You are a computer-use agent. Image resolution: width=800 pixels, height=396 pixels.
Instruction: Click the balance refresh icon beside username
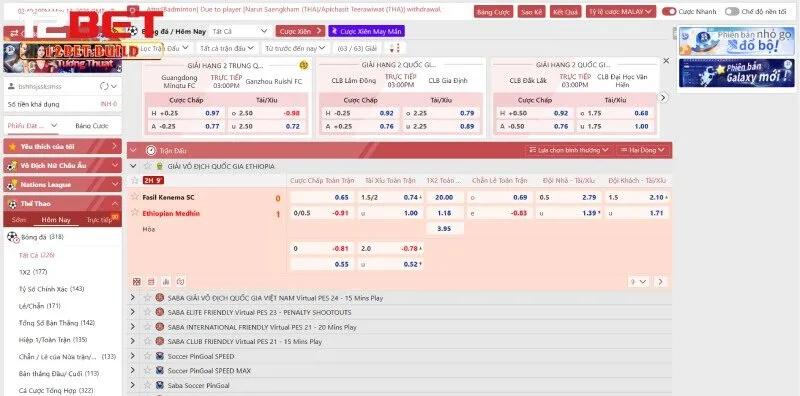click(104, 86)
